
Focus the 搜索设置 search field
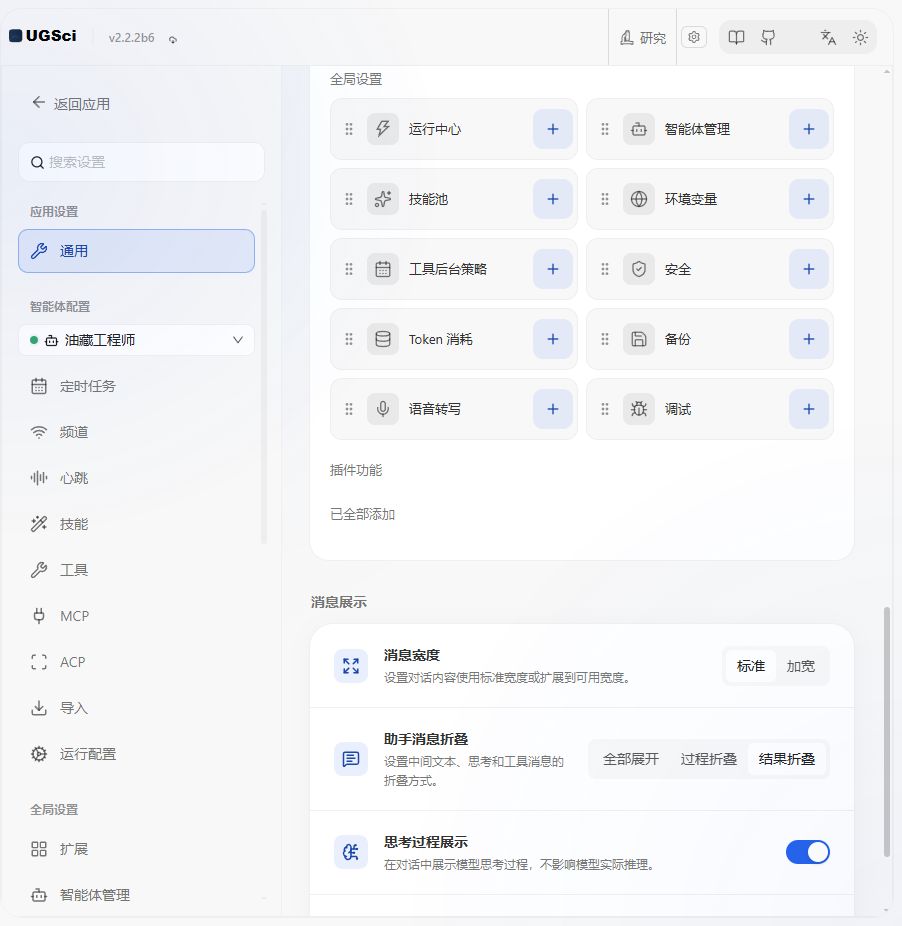click(x=141, y=162)
